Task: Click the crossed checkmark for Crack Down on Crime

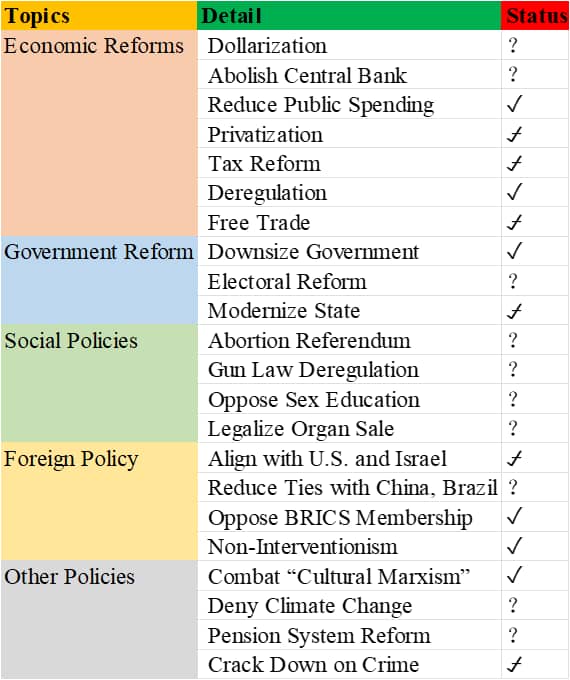Action: click(x=514, y=664)
